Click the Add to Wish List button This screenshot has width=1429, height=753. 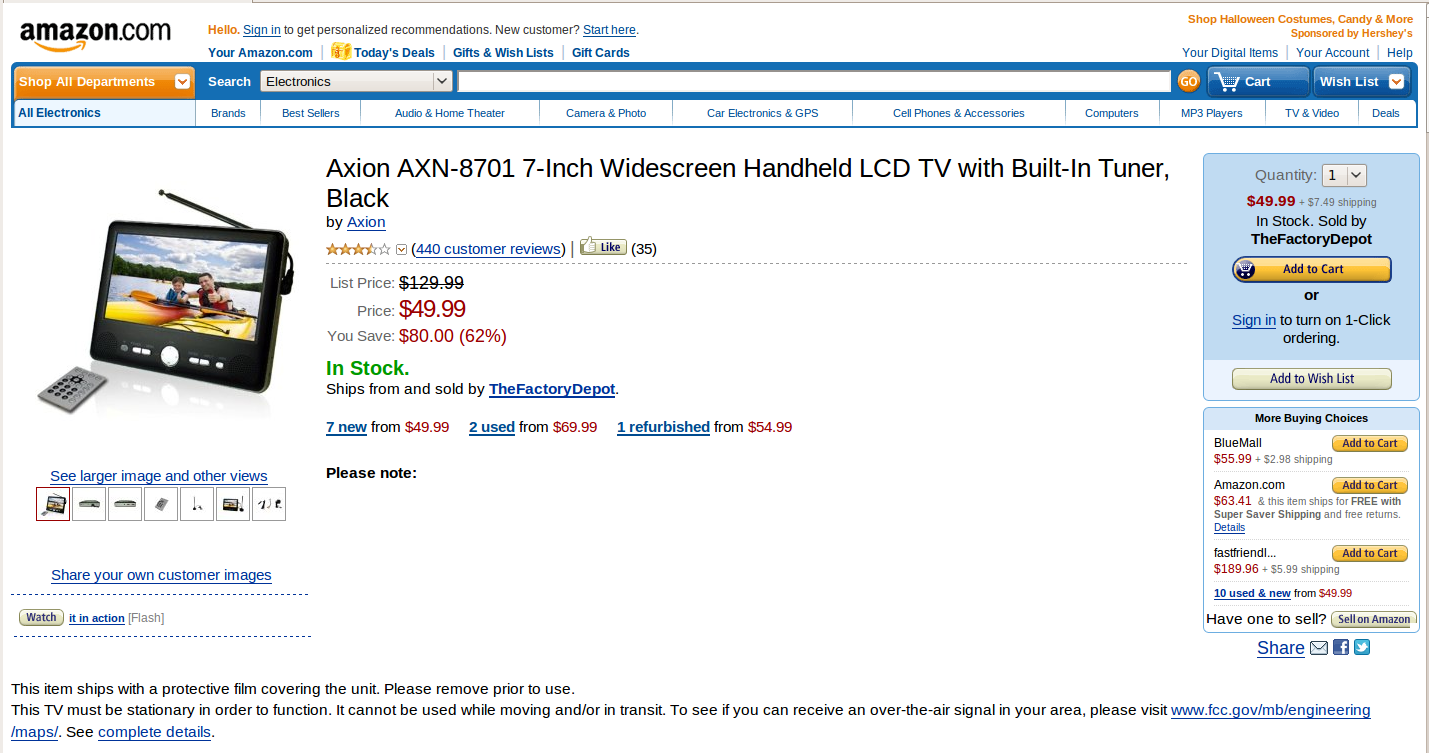[1312, 379]
